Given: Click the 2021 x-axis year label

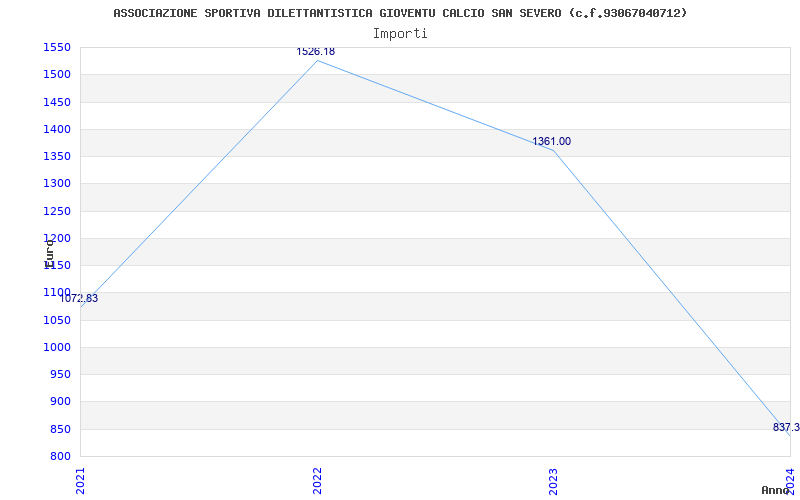Looking at the screenshot, I should coord(81,481).
